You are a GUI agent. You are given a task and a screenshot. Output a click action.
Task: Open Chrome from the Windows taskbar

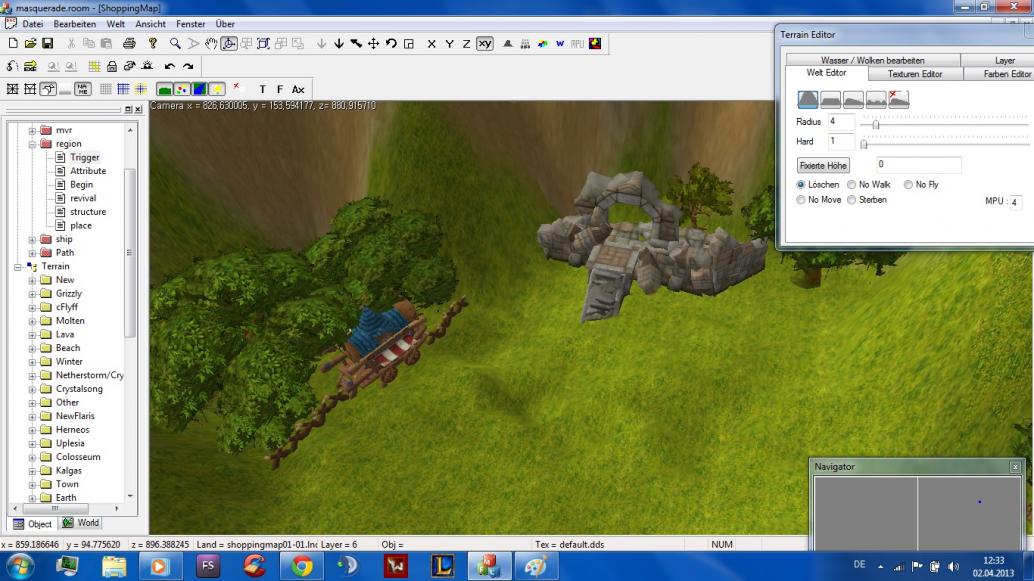click(301, 566)
